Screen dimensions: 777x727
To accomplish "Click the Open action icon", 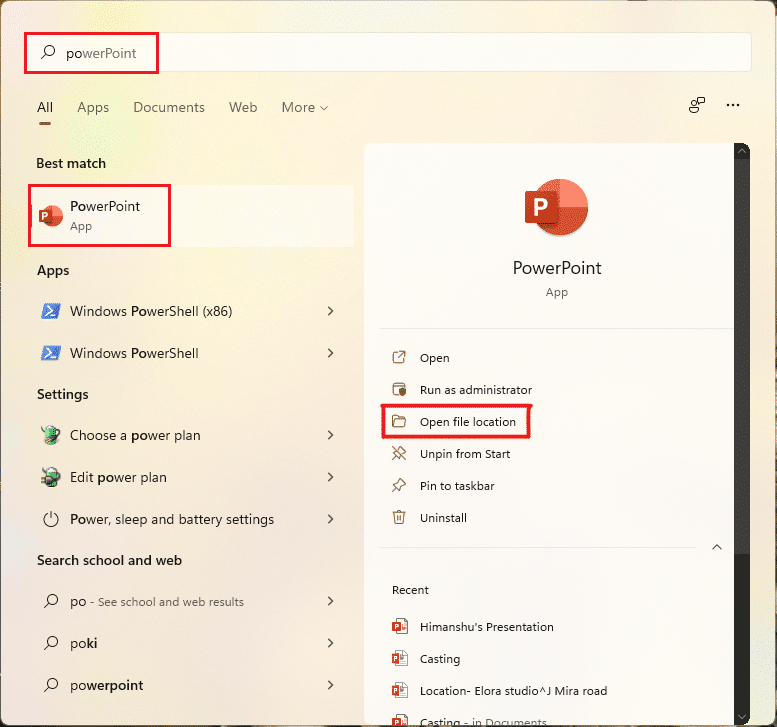I will point(399,357).
